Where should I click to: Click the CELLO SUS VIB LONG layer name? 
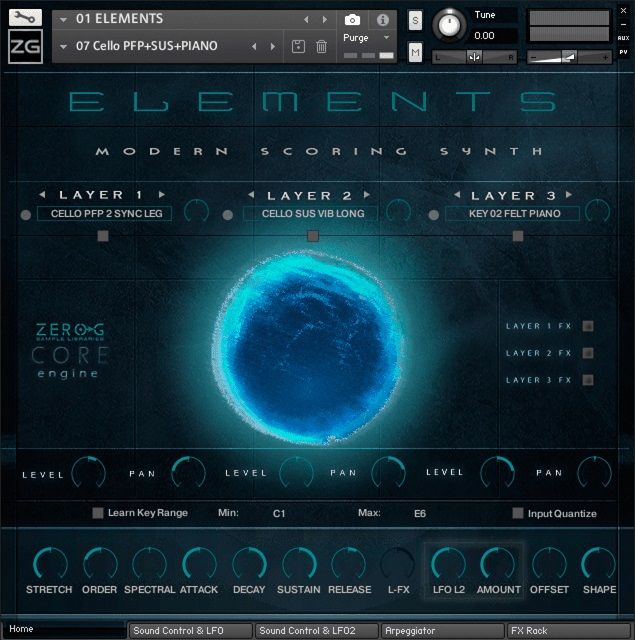tap(312, 214)
